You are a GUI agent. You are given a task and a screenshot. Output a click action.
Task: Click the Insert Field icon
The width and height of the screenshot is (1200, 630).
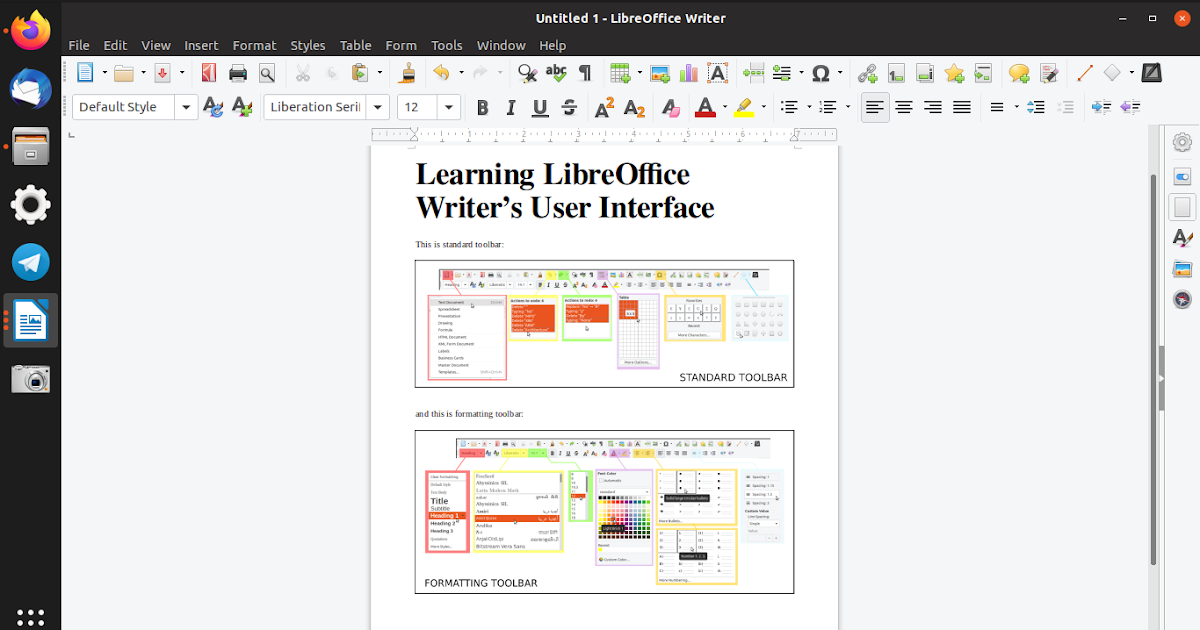click(x=782, y=73)
